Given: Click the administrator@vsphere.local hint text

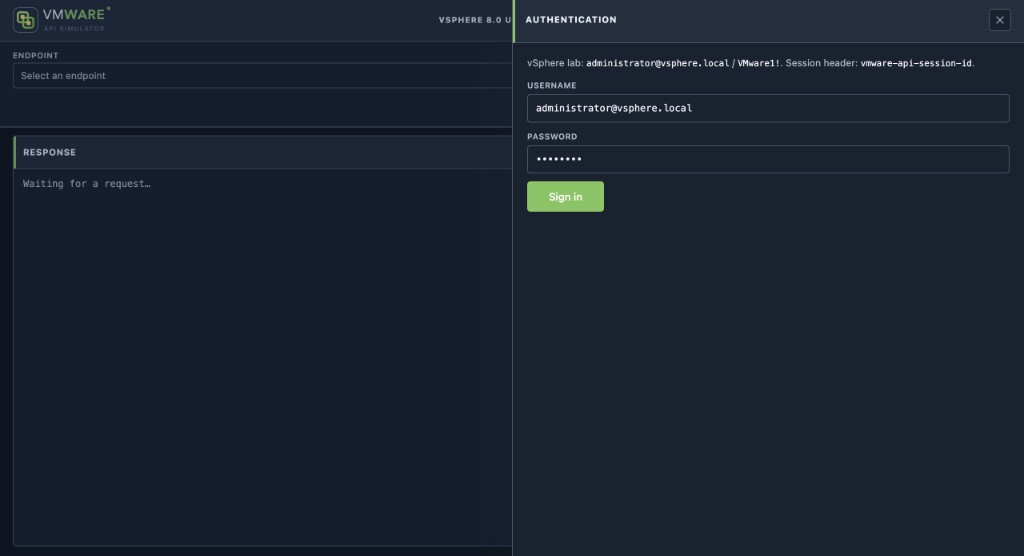Looking at the screenshot, I should (x=657, y=63).
